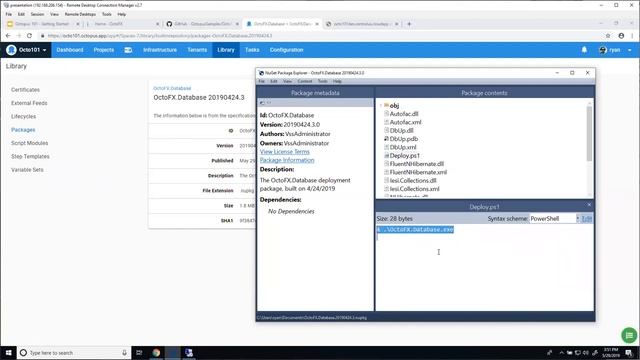The height and width of the screenshot is (360, 640).
Task: Go back in browser
Action: 8,36
